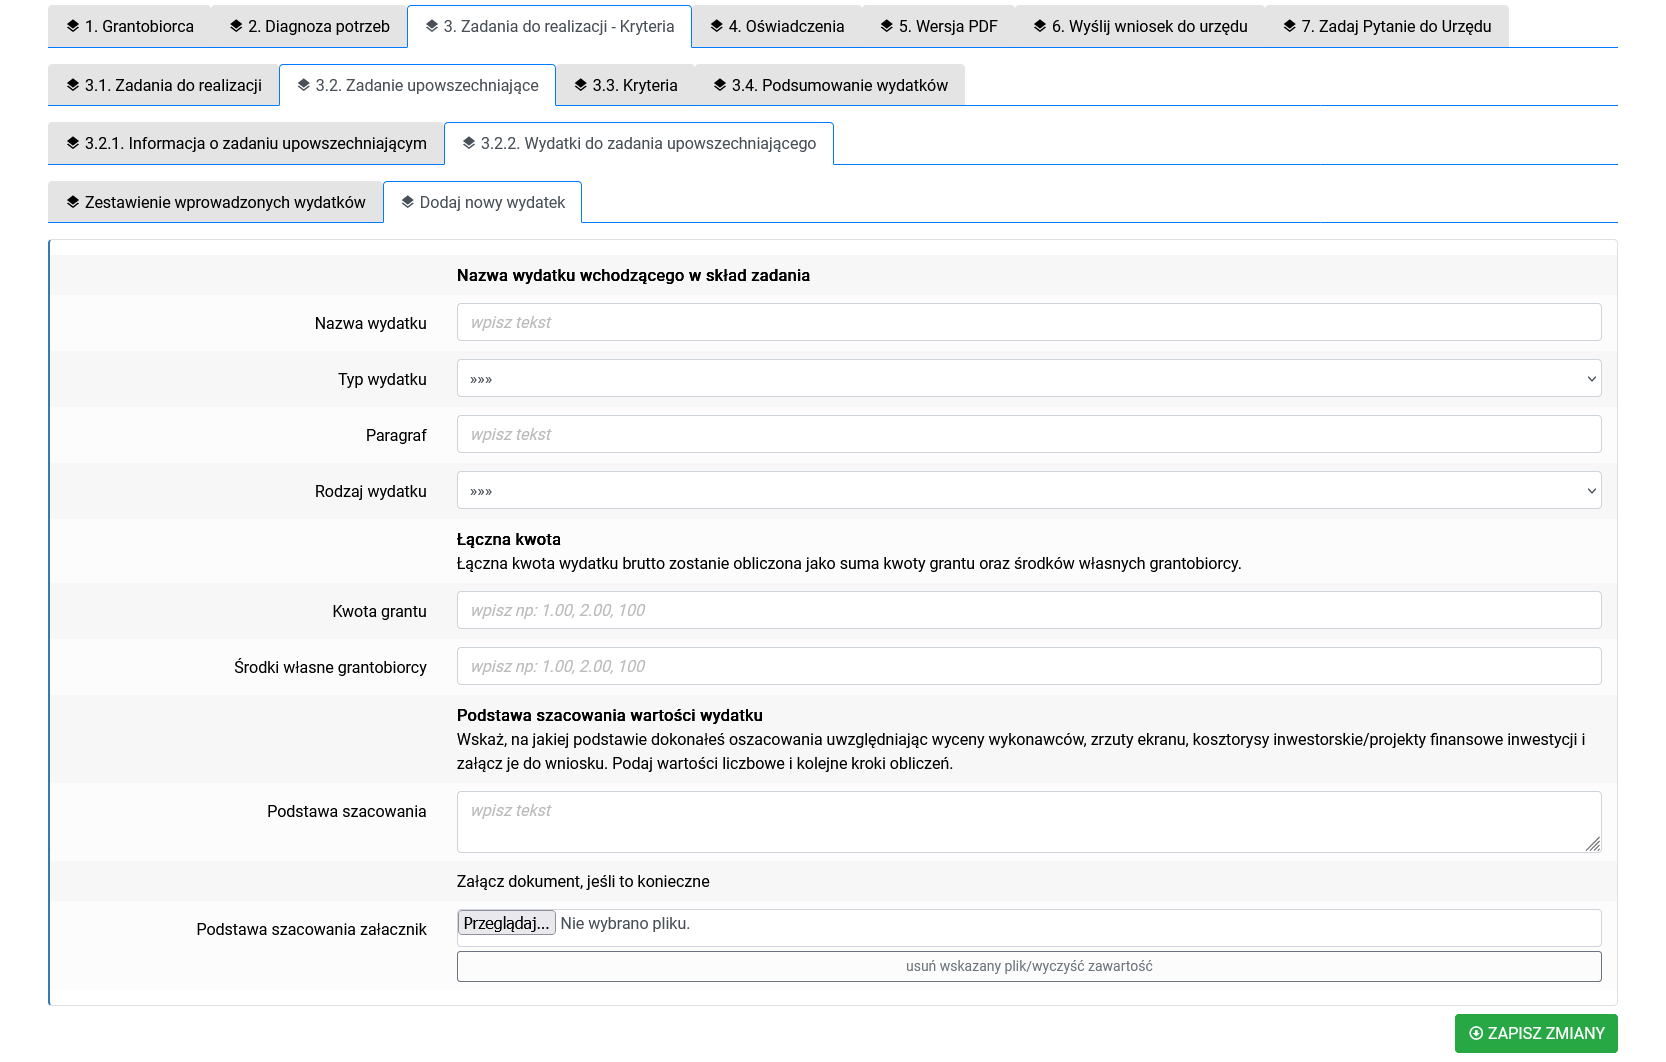Screen dimensions: 1666x1062
Task: Switch to 2. Diagnoza potrzeb tab
Action: coord(309,27)
